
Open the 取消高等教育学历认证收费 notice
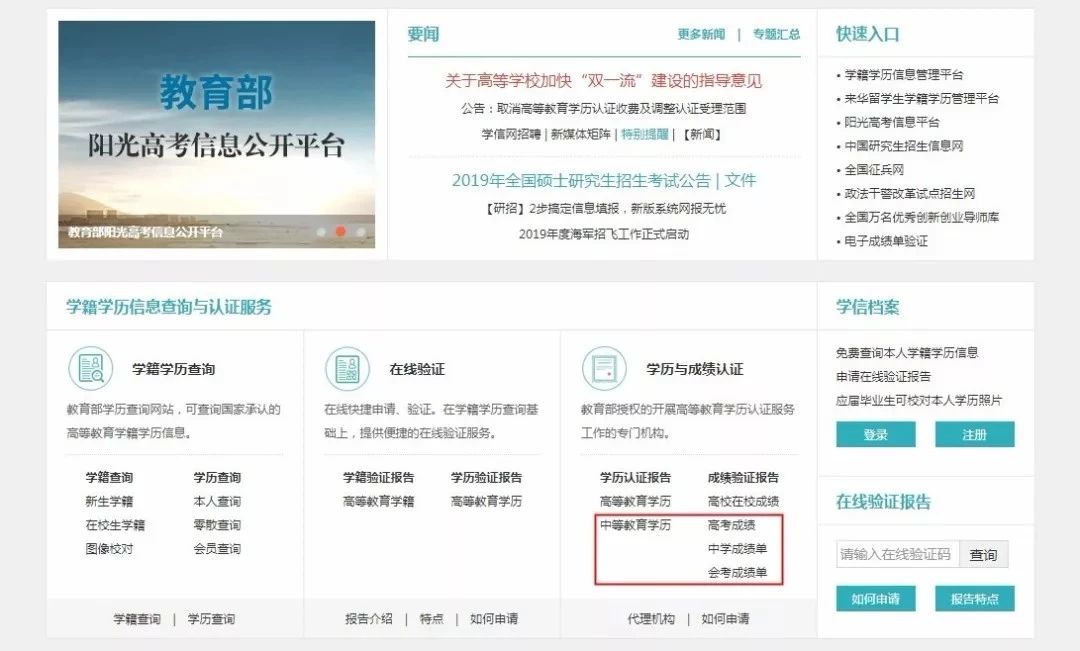click(x=603, y=108)
